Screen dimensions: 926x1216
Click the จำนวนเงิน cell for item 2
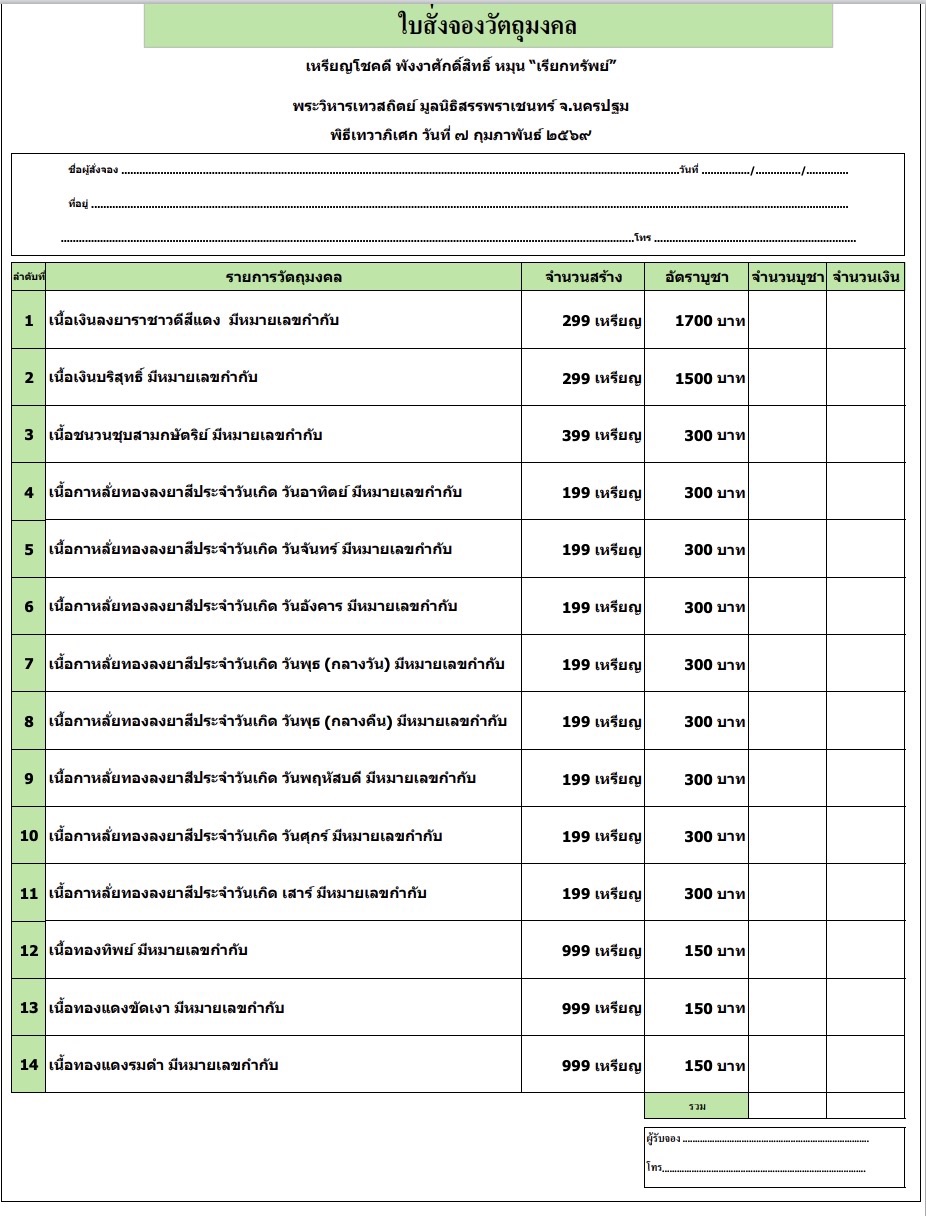(865, 378)
